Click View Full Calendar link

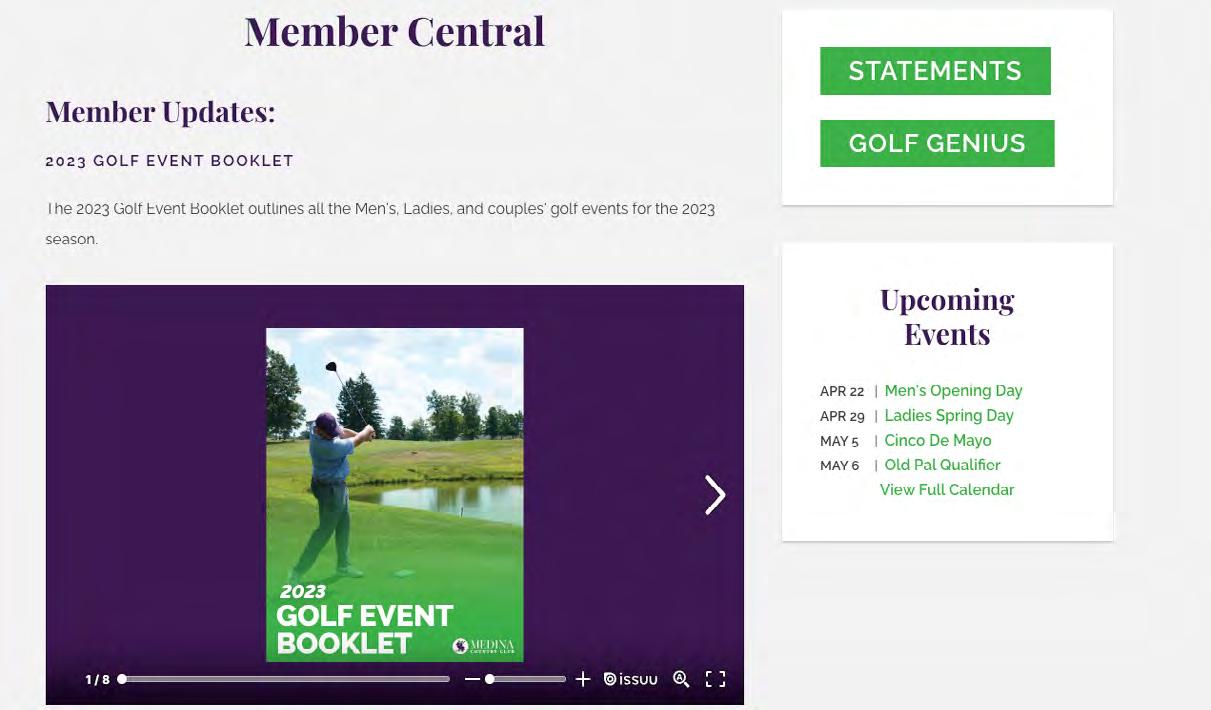[946, 490]
